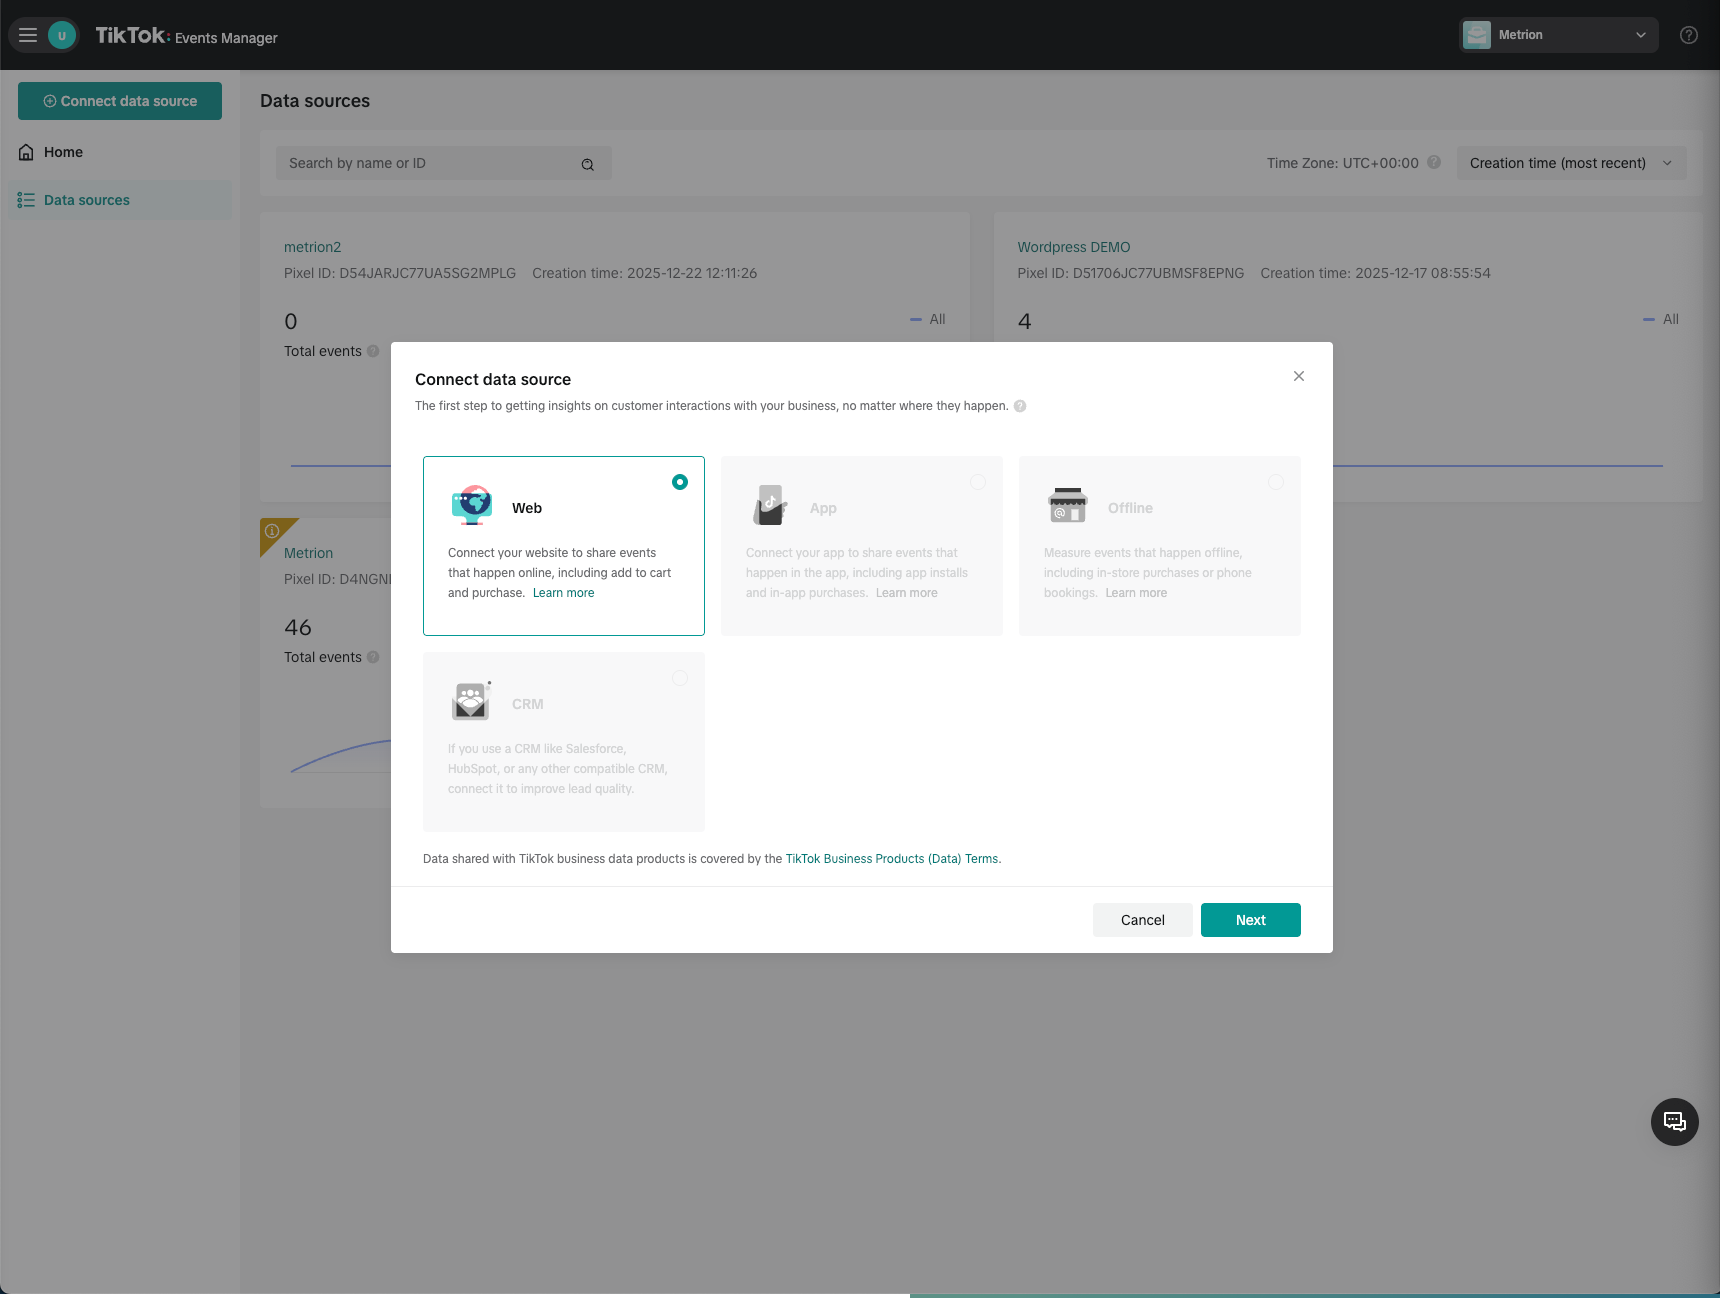The height and width of the screenshot is (1298, 1720).
Task: Click the Connect data source button
Action: pos(120,101)
